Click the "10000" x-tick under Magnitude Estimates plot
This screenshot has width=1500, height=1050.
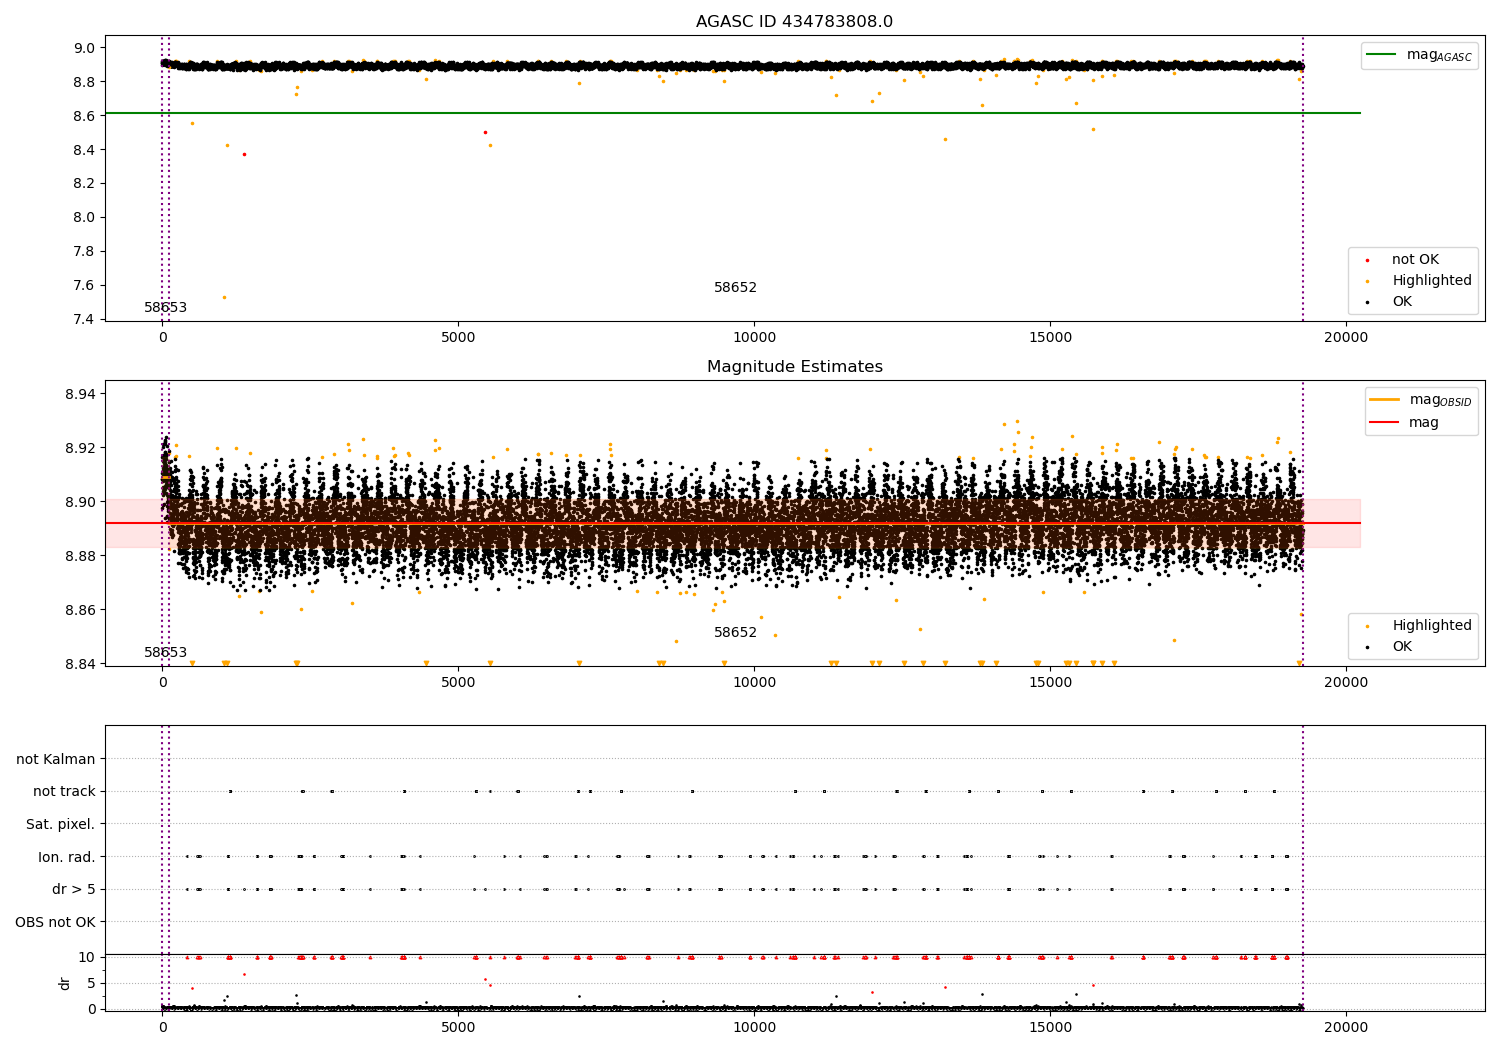click(754, 682)
